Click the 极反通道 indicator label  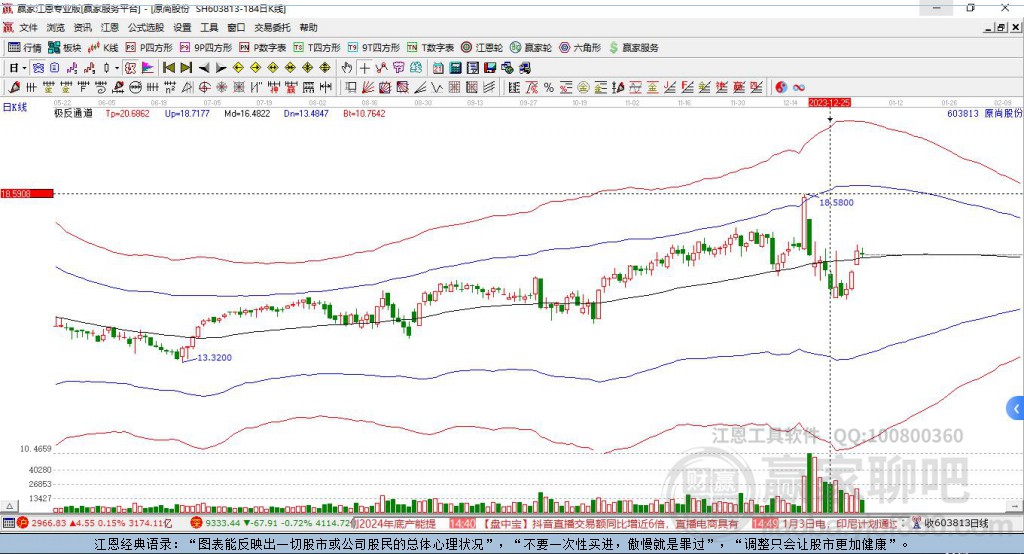pyautogui.click(x=73, y=114)
